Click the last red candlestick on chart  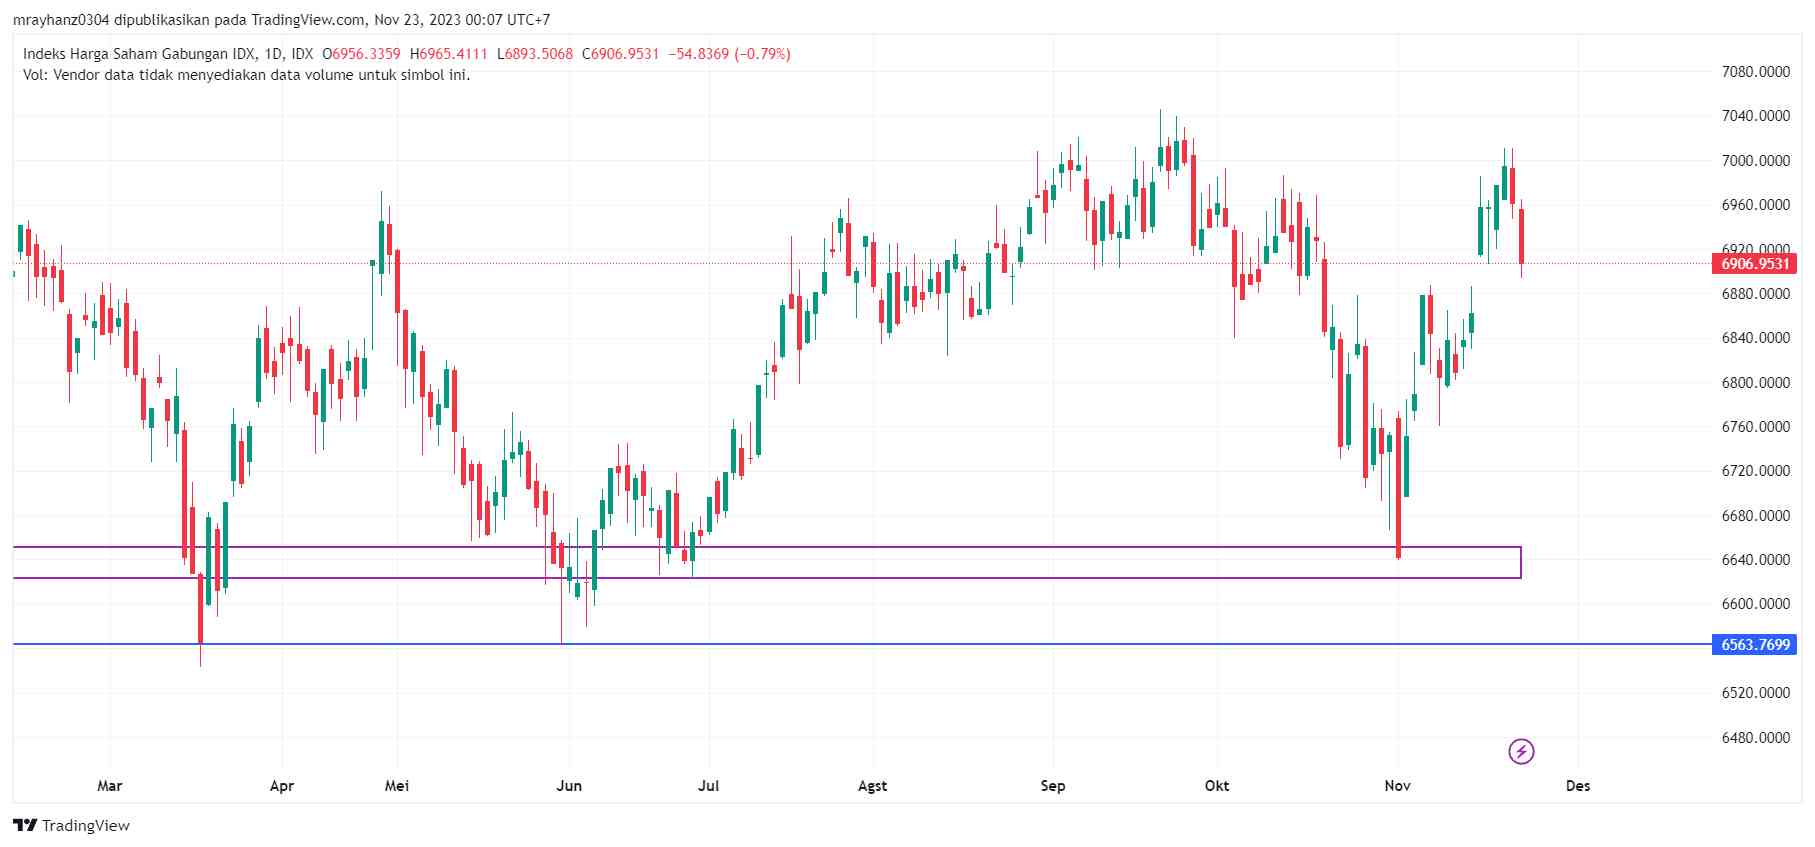coord(1521,236)
